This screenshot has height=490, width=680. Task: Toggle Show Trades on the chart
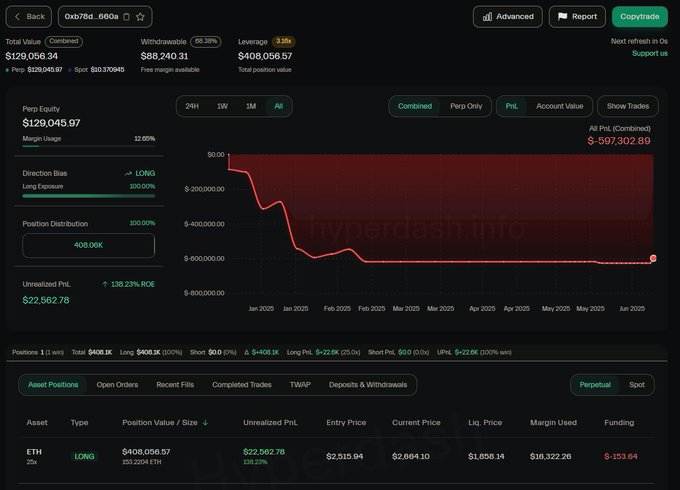[628, 106]
